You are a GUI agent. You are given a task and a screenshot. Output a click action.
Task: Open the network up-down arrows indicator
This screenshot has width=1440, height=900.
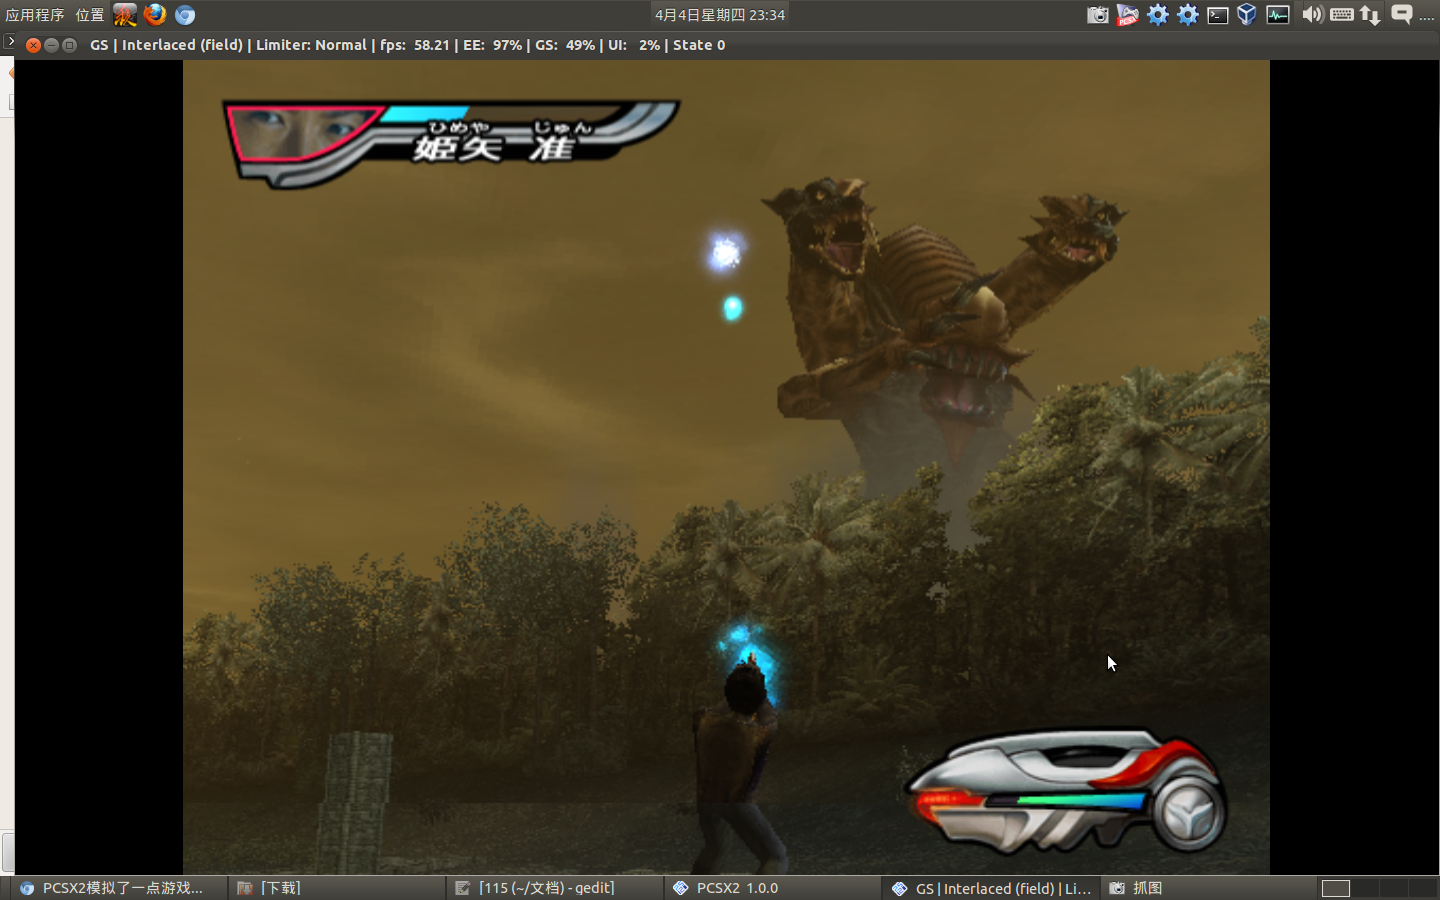pos(1370,15)
